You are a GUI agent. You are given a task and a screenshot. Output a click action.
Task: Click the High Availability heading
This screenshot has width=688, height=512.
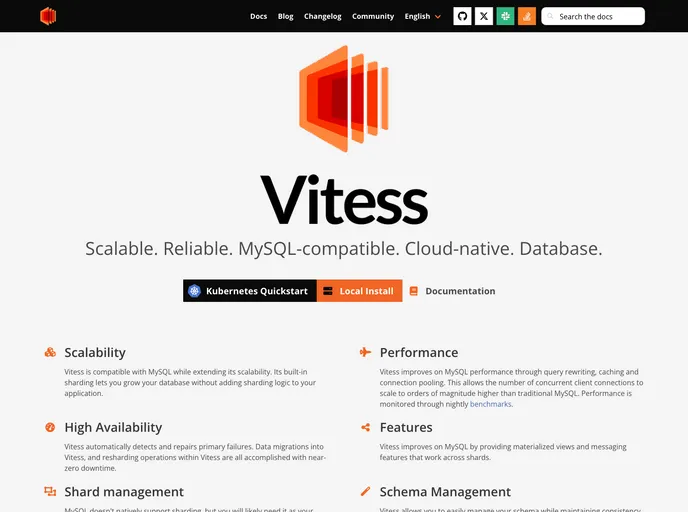[113, 427]
